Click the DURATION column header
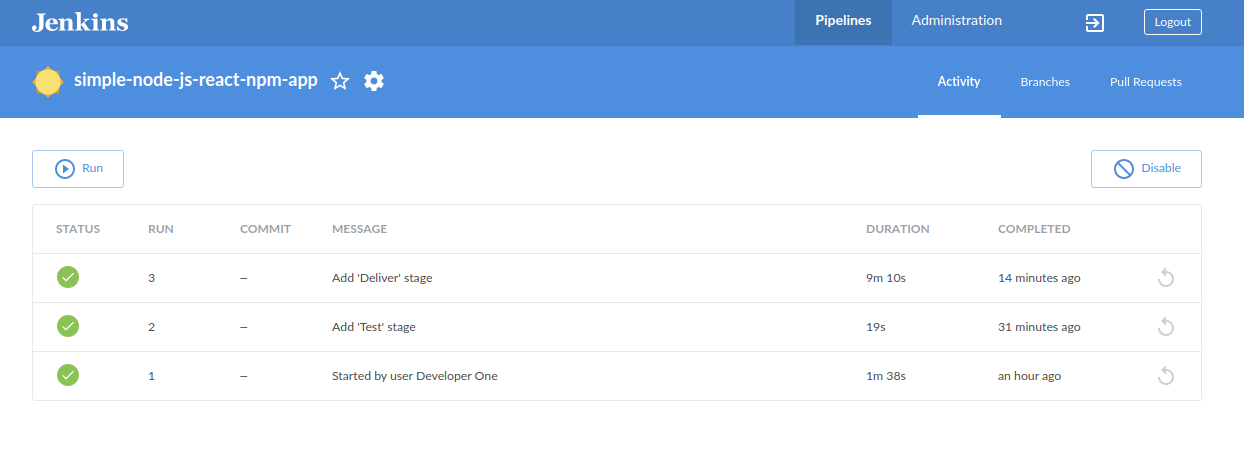 click(898, 229)
